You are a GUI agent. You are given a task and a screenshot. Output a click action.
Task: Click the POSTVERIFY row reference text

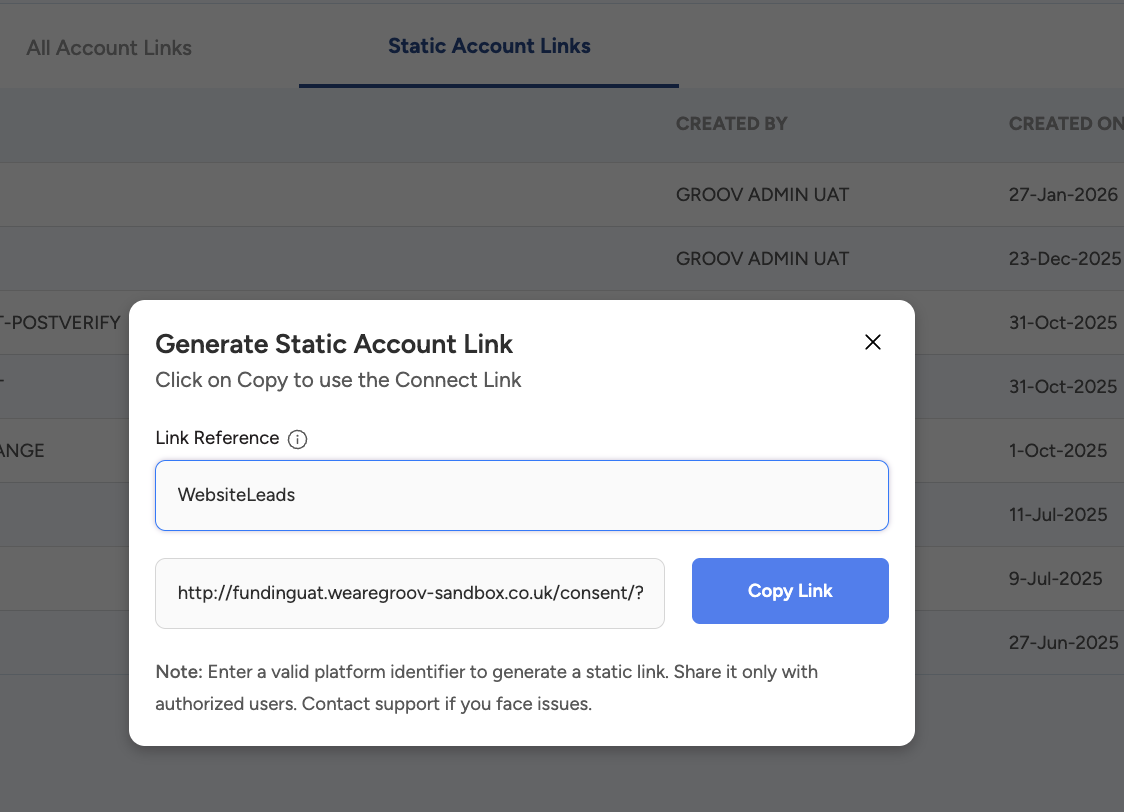(62, 322)
